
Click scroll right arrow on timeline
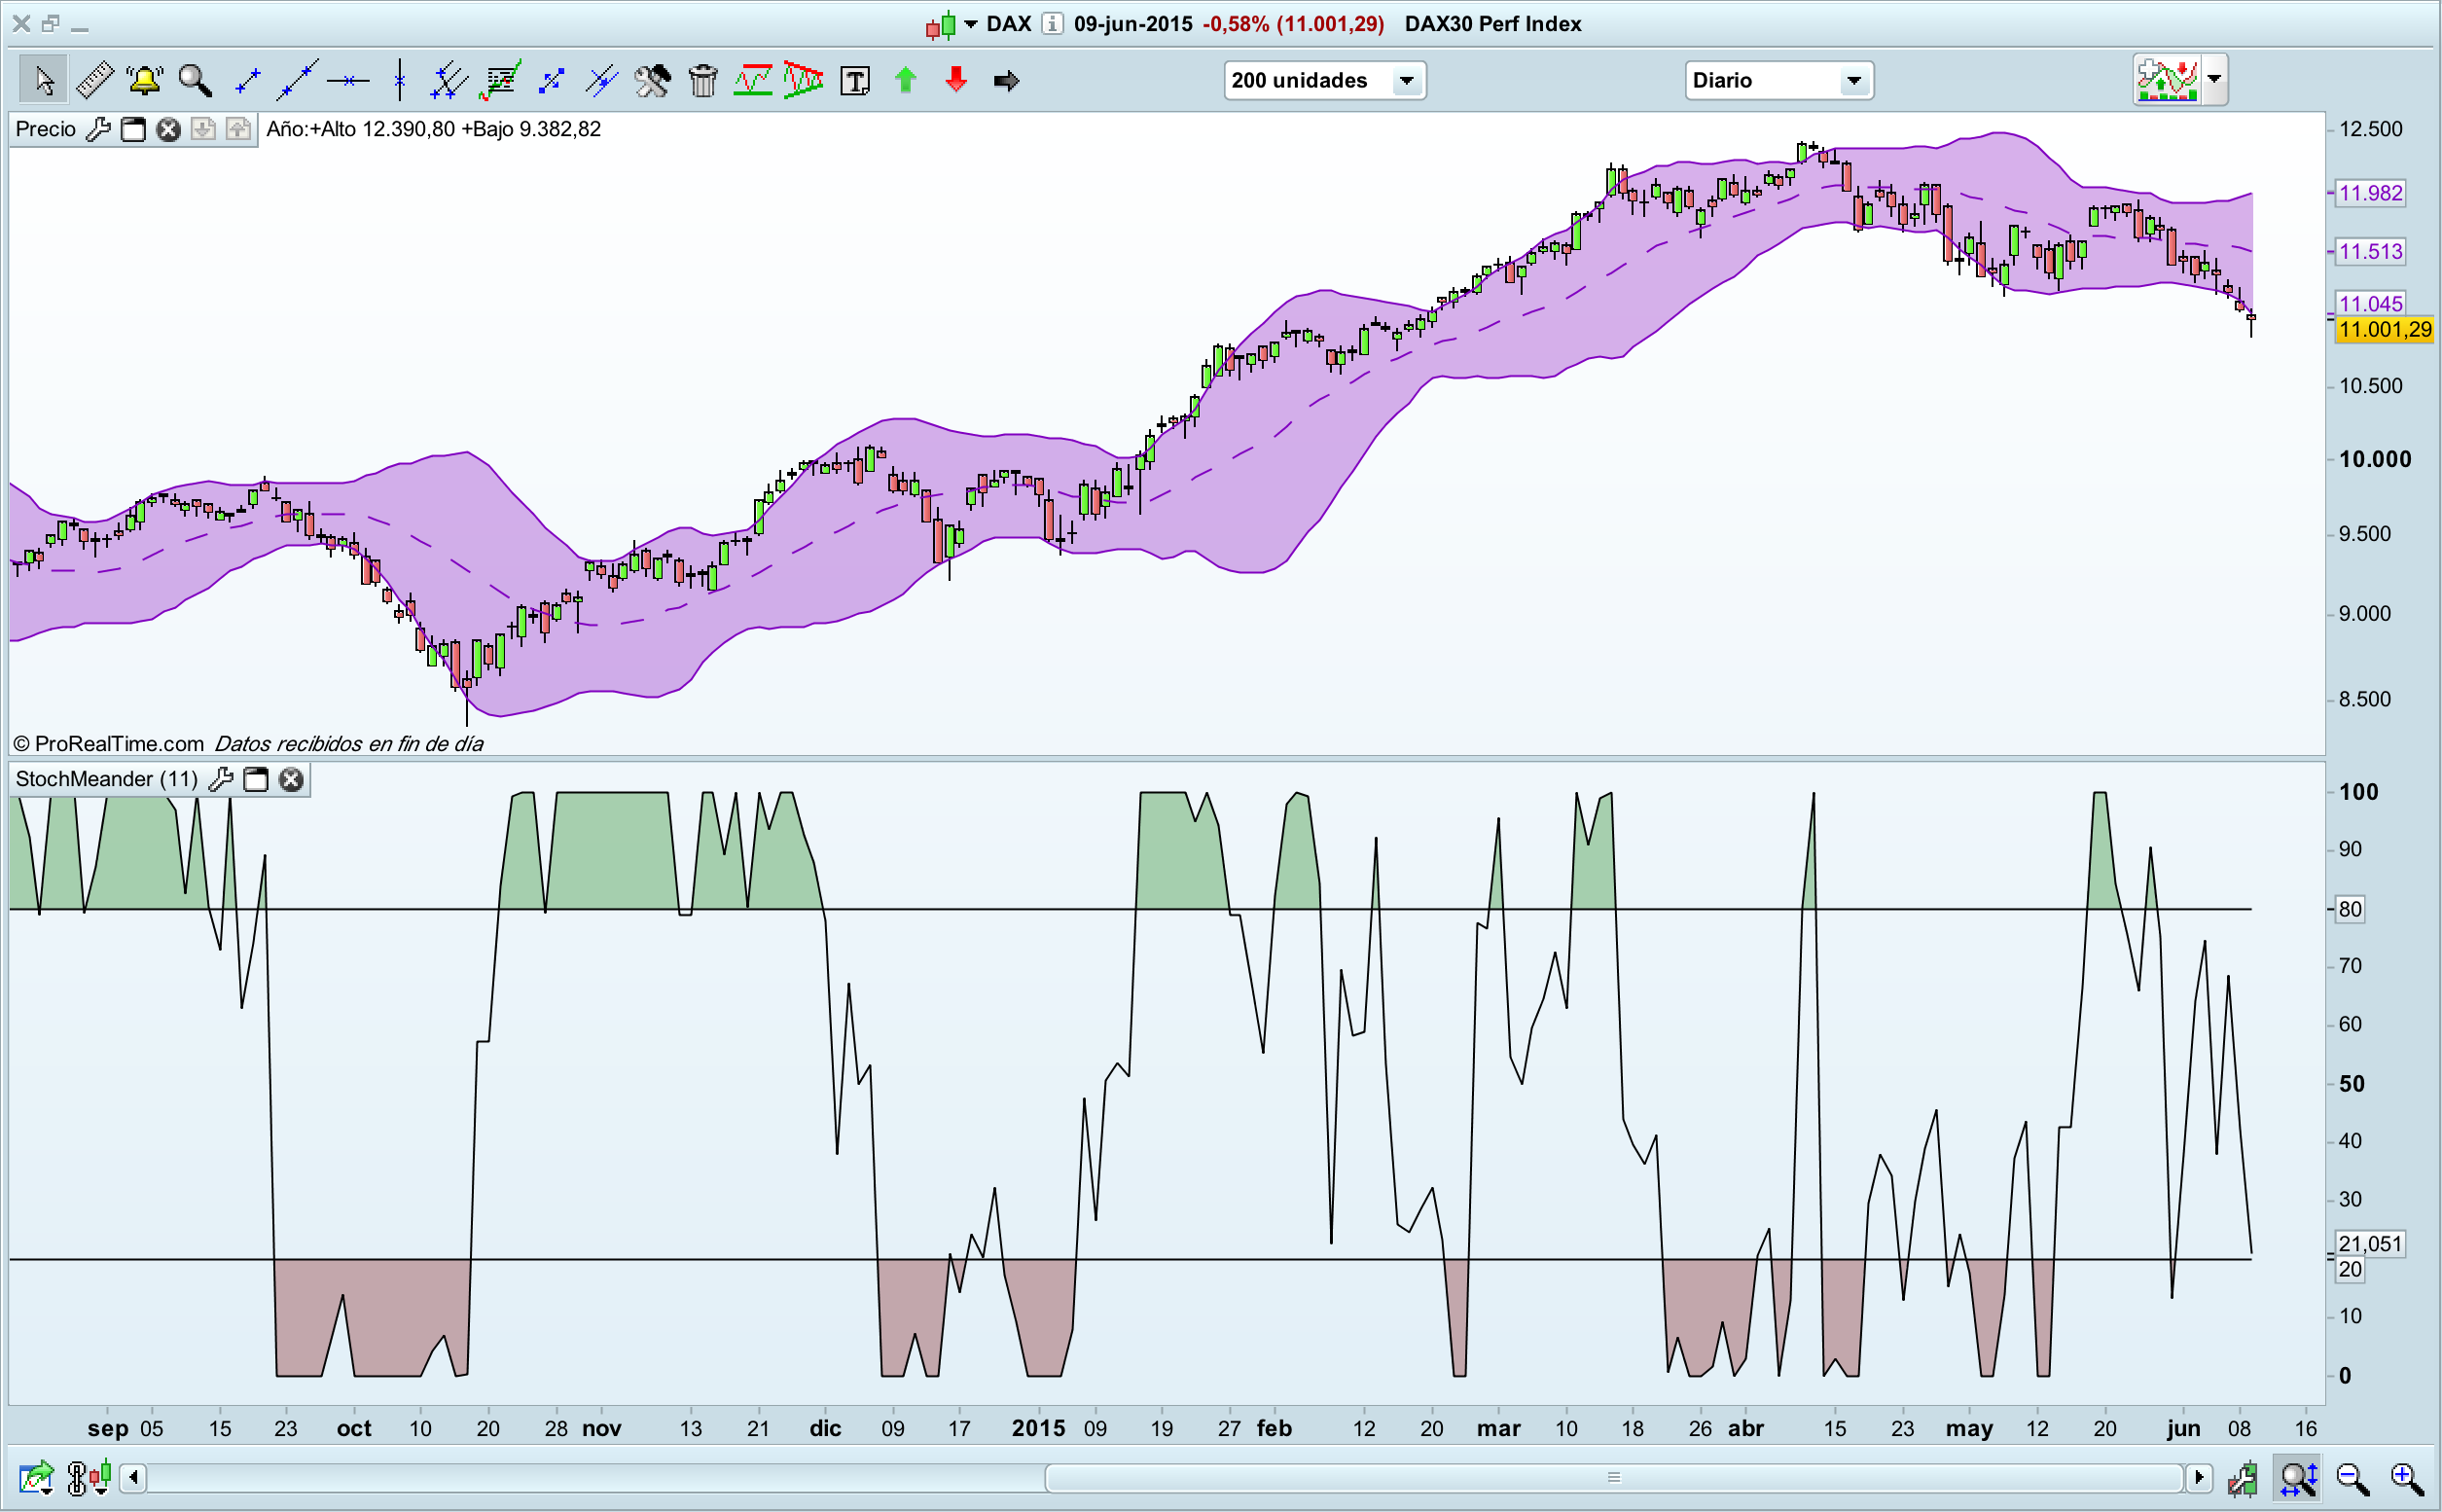click(x=2198, y=1477)
